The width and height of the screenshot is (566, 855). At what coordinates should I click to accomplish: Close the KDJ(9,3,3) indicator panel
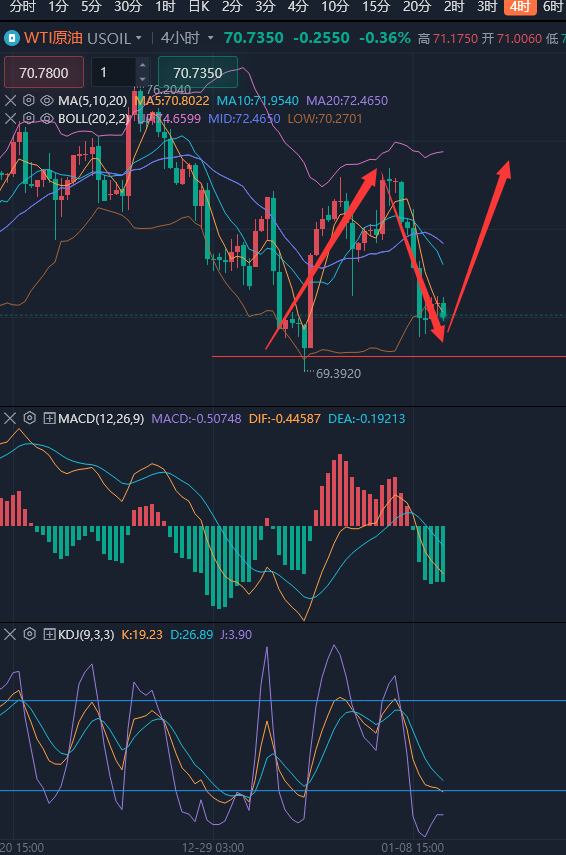[10, 634]
